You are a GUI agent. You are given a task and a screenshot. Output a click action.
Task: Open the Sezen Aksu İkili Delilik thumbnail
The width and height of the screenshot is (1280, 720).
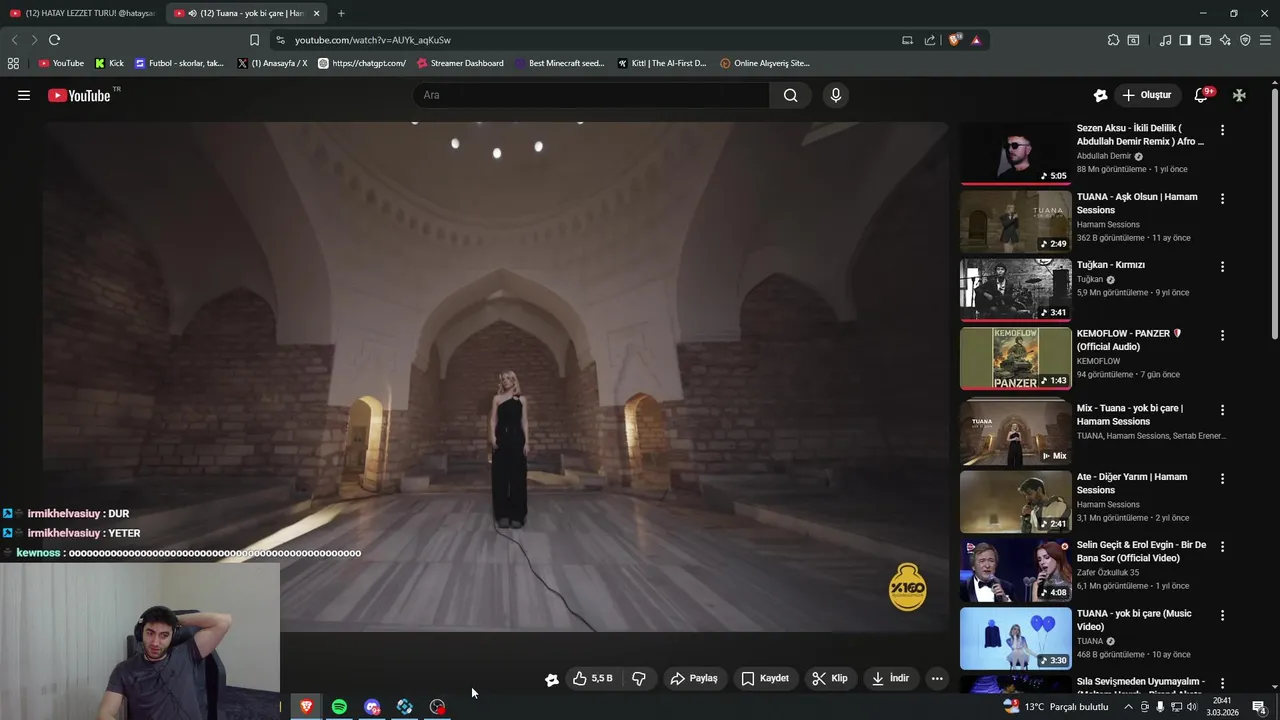1015,153
